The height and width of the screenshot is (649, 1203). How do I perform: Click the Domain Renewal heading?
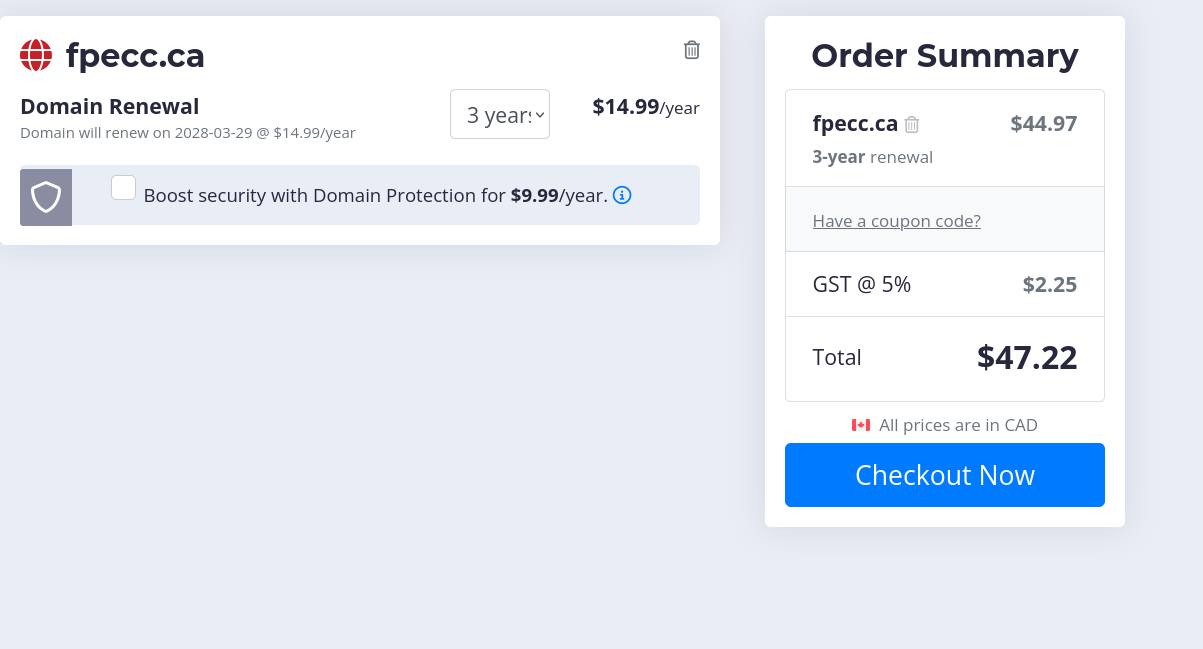110,106
